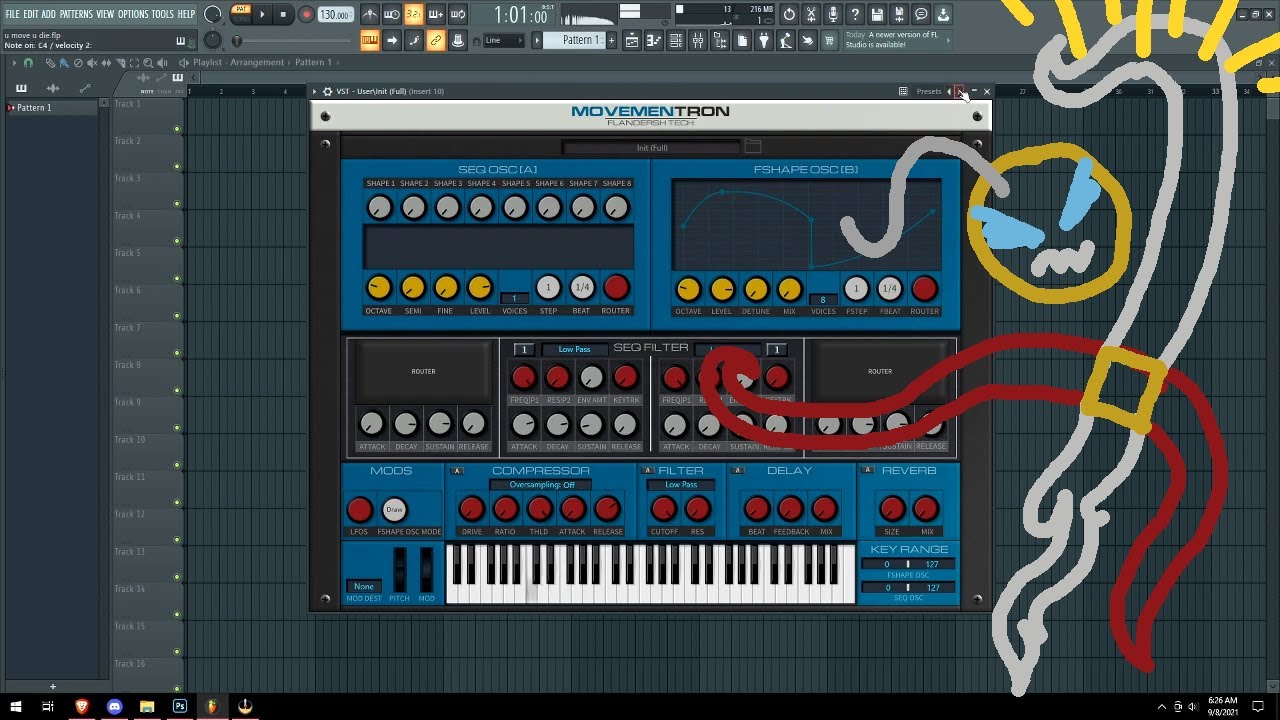Open the EDIT menu
Image resolution: width=1280 pixels, height=720 pixels.
pyautogui.click(x=31, y=14)
